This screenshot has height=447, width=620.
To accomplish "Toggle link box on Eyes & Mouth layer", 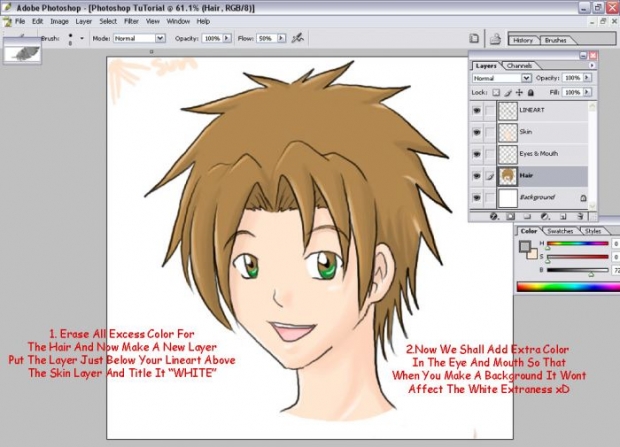I will [490, 154].
